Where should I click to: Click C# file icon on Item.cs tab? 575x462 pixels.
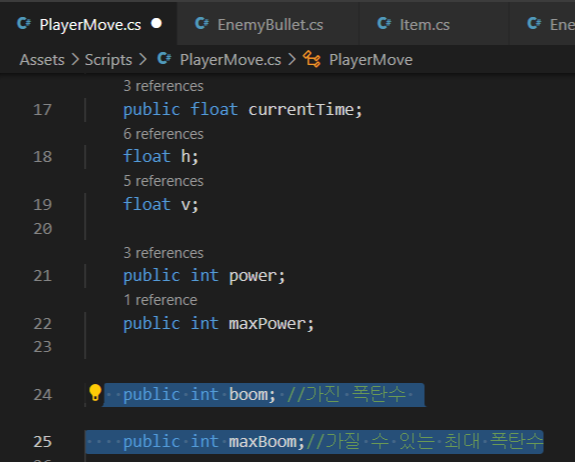pos(384,23)
